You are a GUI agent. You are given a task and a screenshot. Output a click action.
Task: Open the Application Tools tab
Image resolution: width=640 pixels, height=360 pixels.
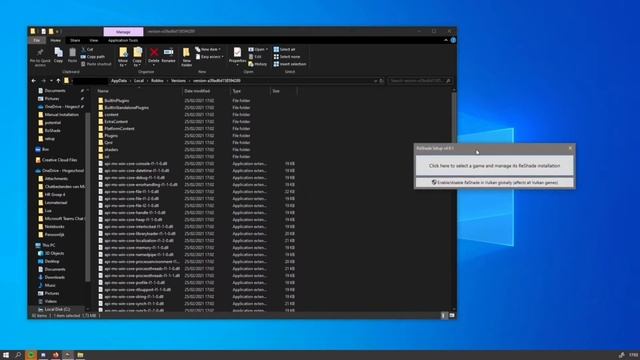(123, 40)
